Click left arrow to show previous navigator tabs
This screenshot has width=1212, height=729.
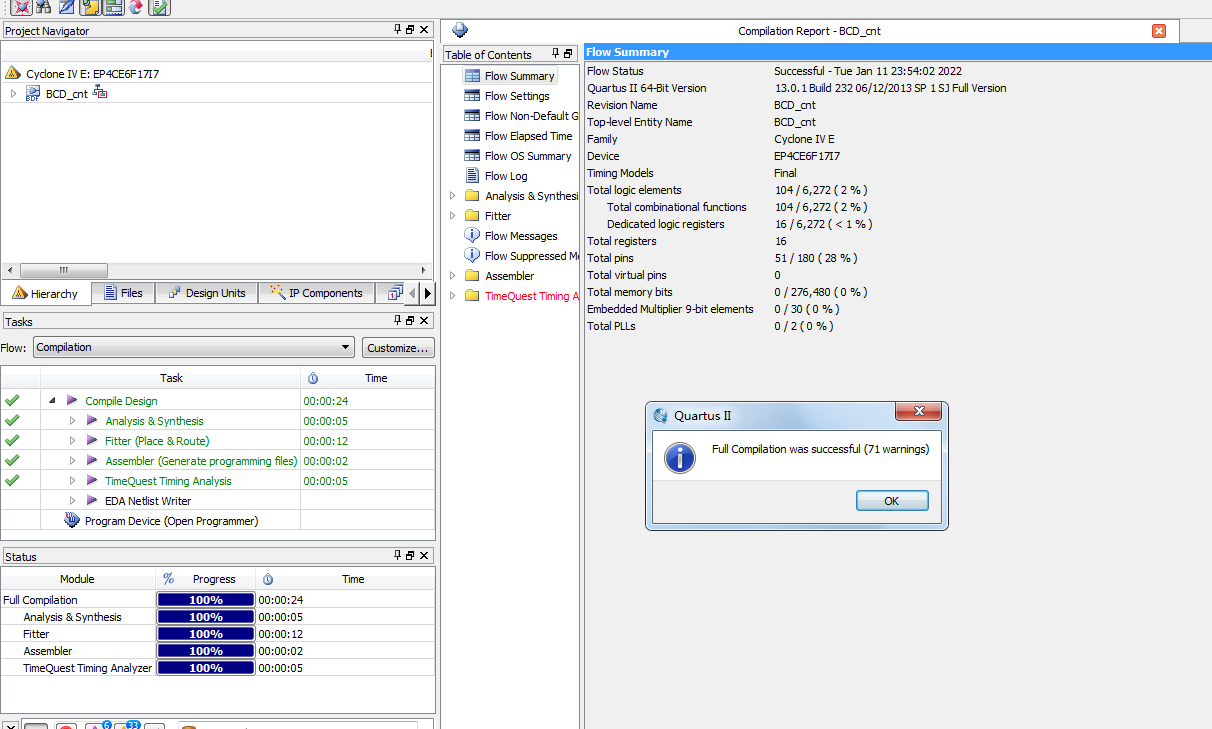click(x=414, y=293)
